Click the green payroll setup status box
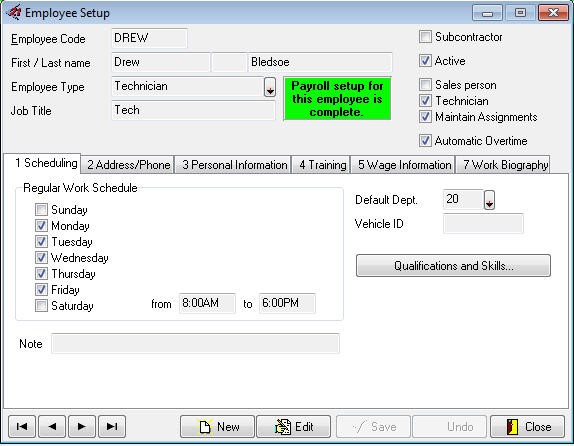Screen dimensions: 574x446 point(337,99)
